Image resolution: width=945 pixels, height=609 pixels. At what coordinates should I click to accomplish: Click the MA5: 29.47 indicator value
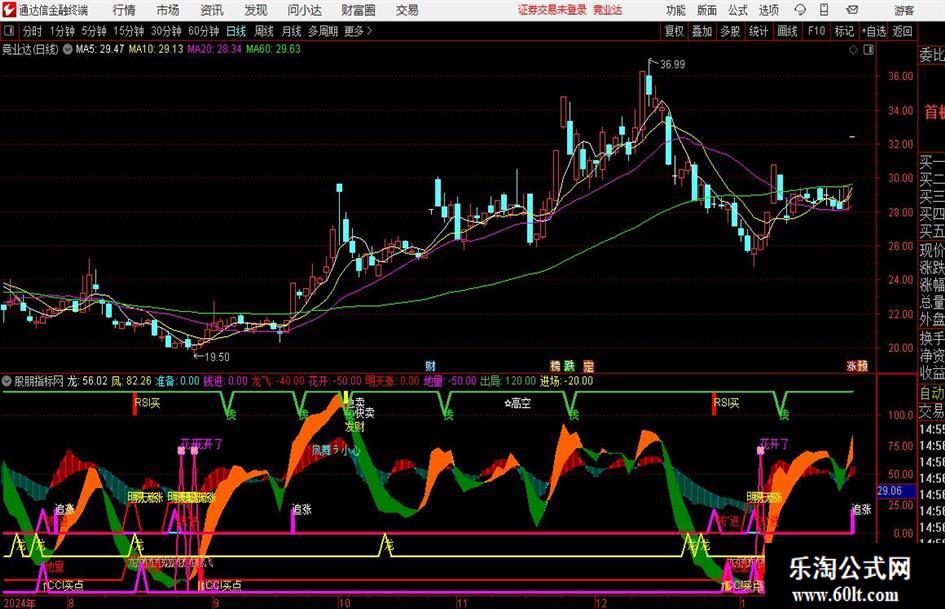point(99,49)
